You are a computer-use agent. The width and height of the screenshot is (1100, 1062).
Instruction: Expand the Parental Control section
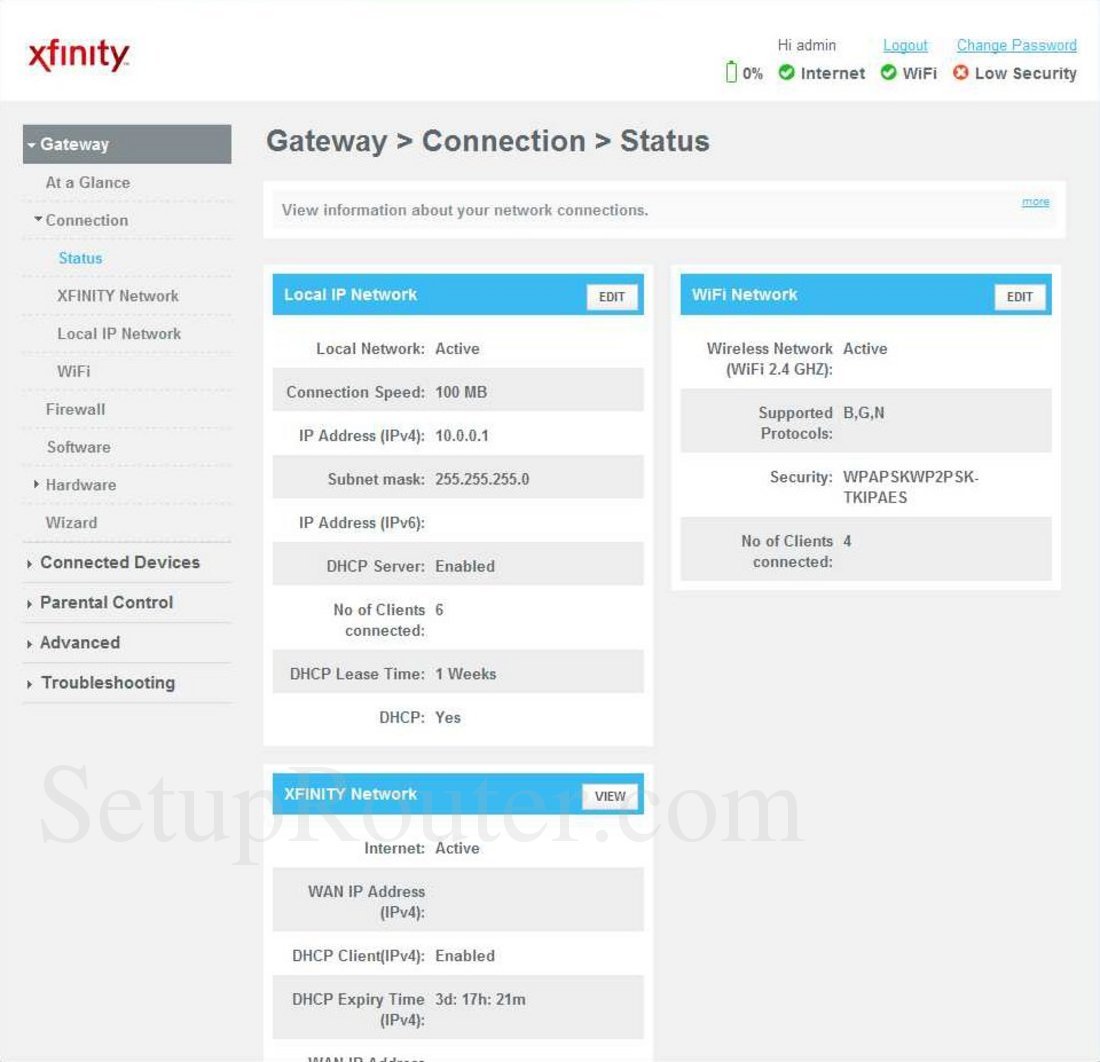[106, 602]
